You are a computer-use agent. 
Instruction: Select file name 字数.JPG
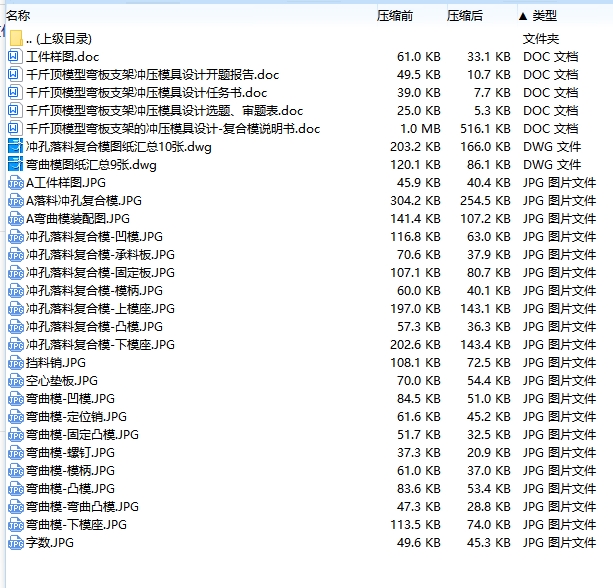(x=50, y=542)
